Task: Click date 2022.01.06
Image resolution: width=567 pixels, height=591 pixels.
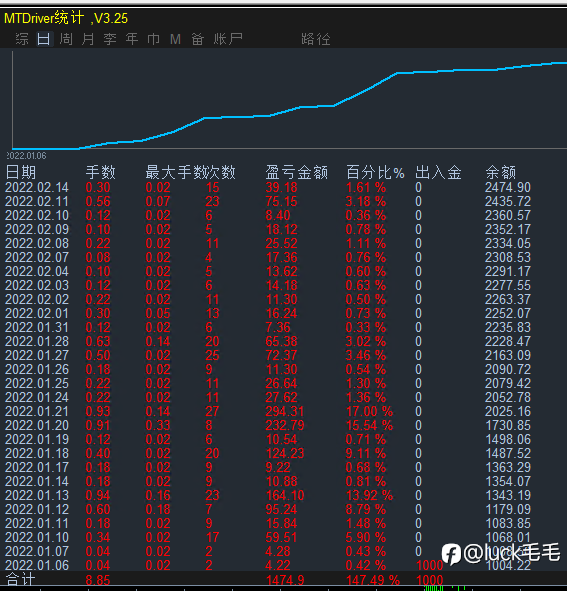Action: [x=37, y=565]
